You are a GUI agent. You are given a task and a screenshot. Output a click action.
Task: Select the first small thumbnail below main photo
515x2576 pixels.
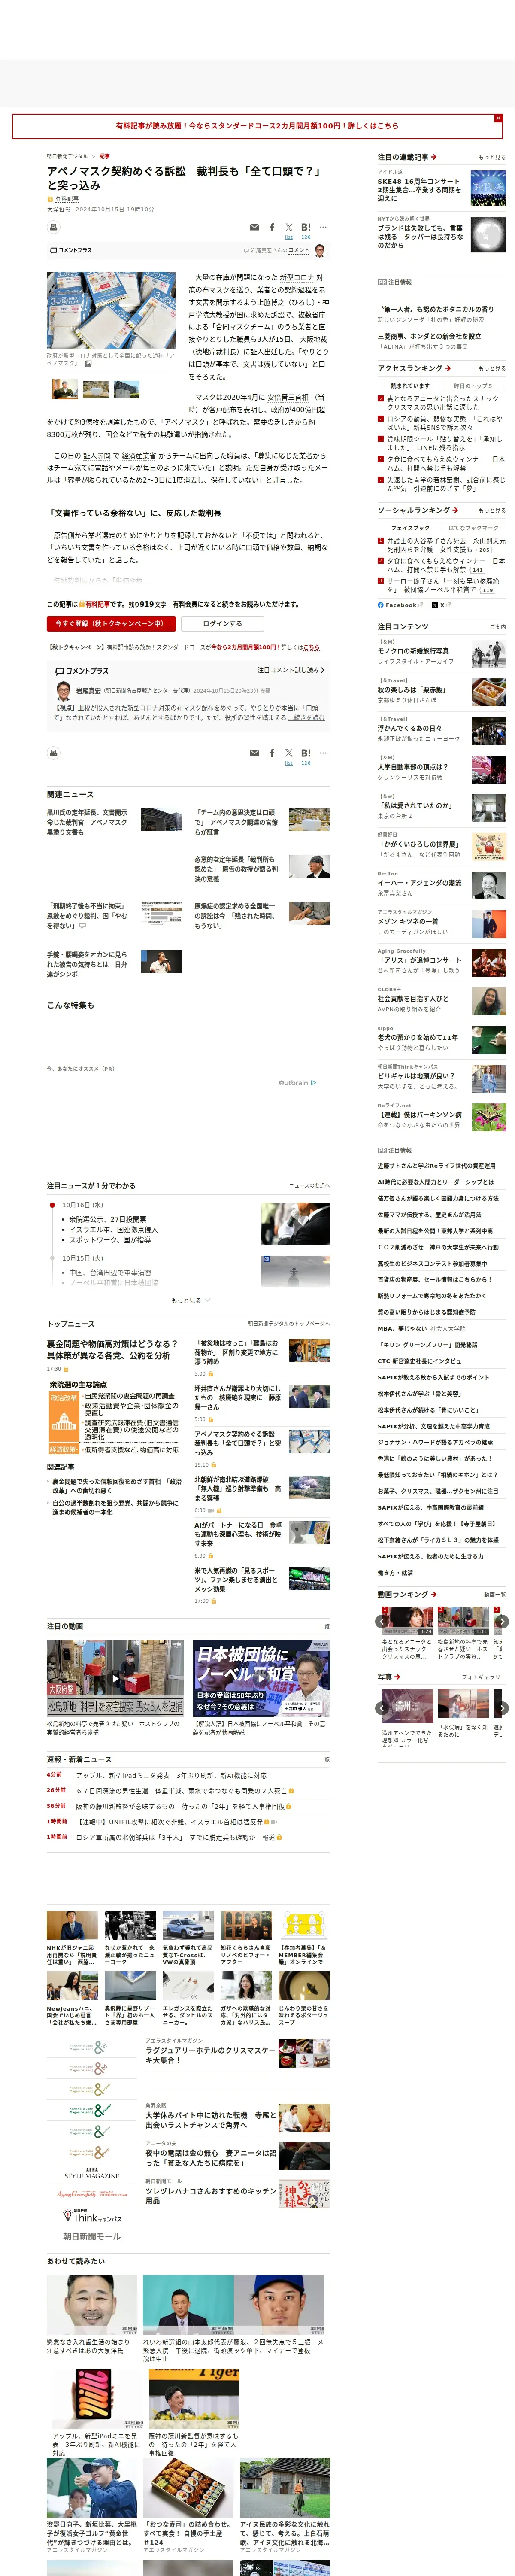pyautogui.click(x=64, y=389)
